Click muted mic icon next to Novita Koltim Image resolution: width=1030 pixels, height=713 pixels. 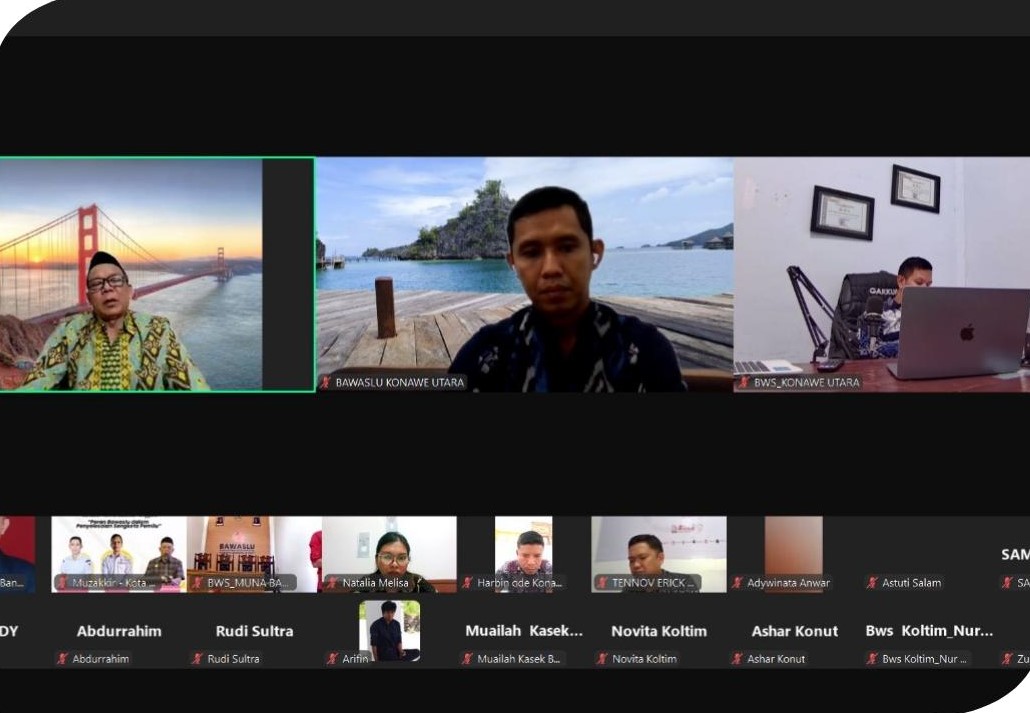tap(602, 659)
